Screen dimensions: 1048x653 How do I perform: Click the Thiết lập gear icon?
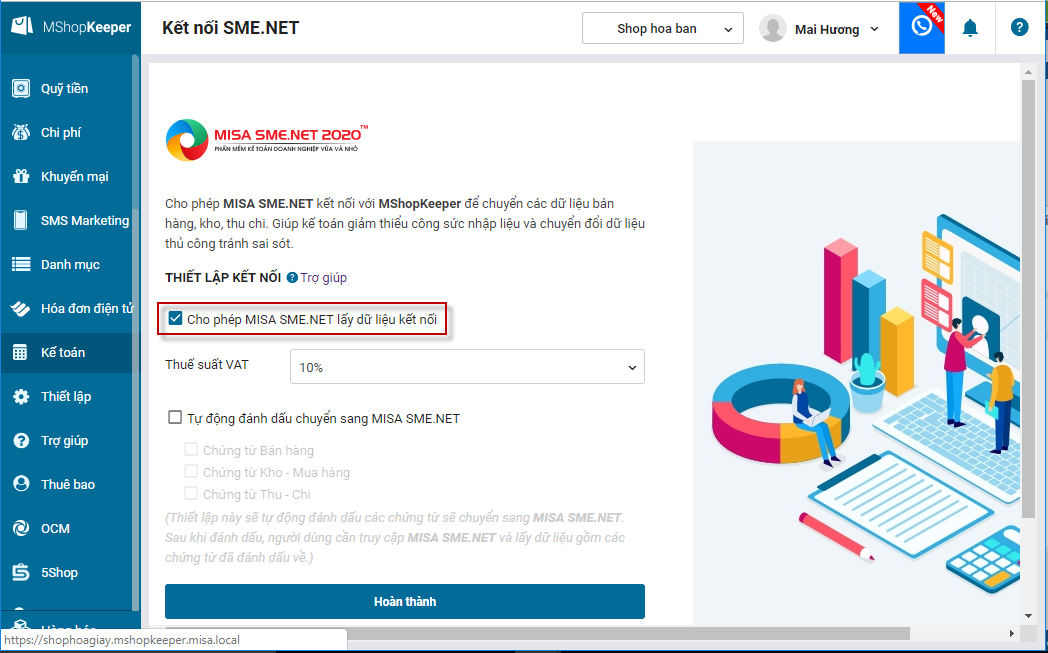tap(21, 397)
